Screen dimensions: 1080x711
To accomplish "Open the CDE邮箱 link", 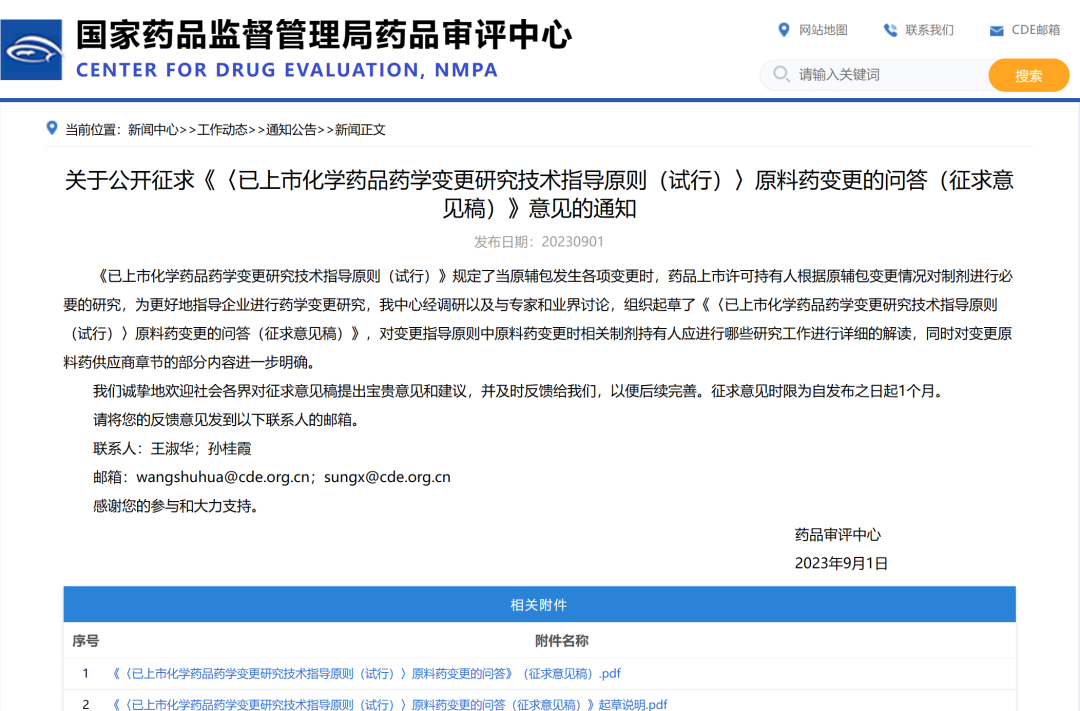I will pyautogui.click(x=1036, y=30).
